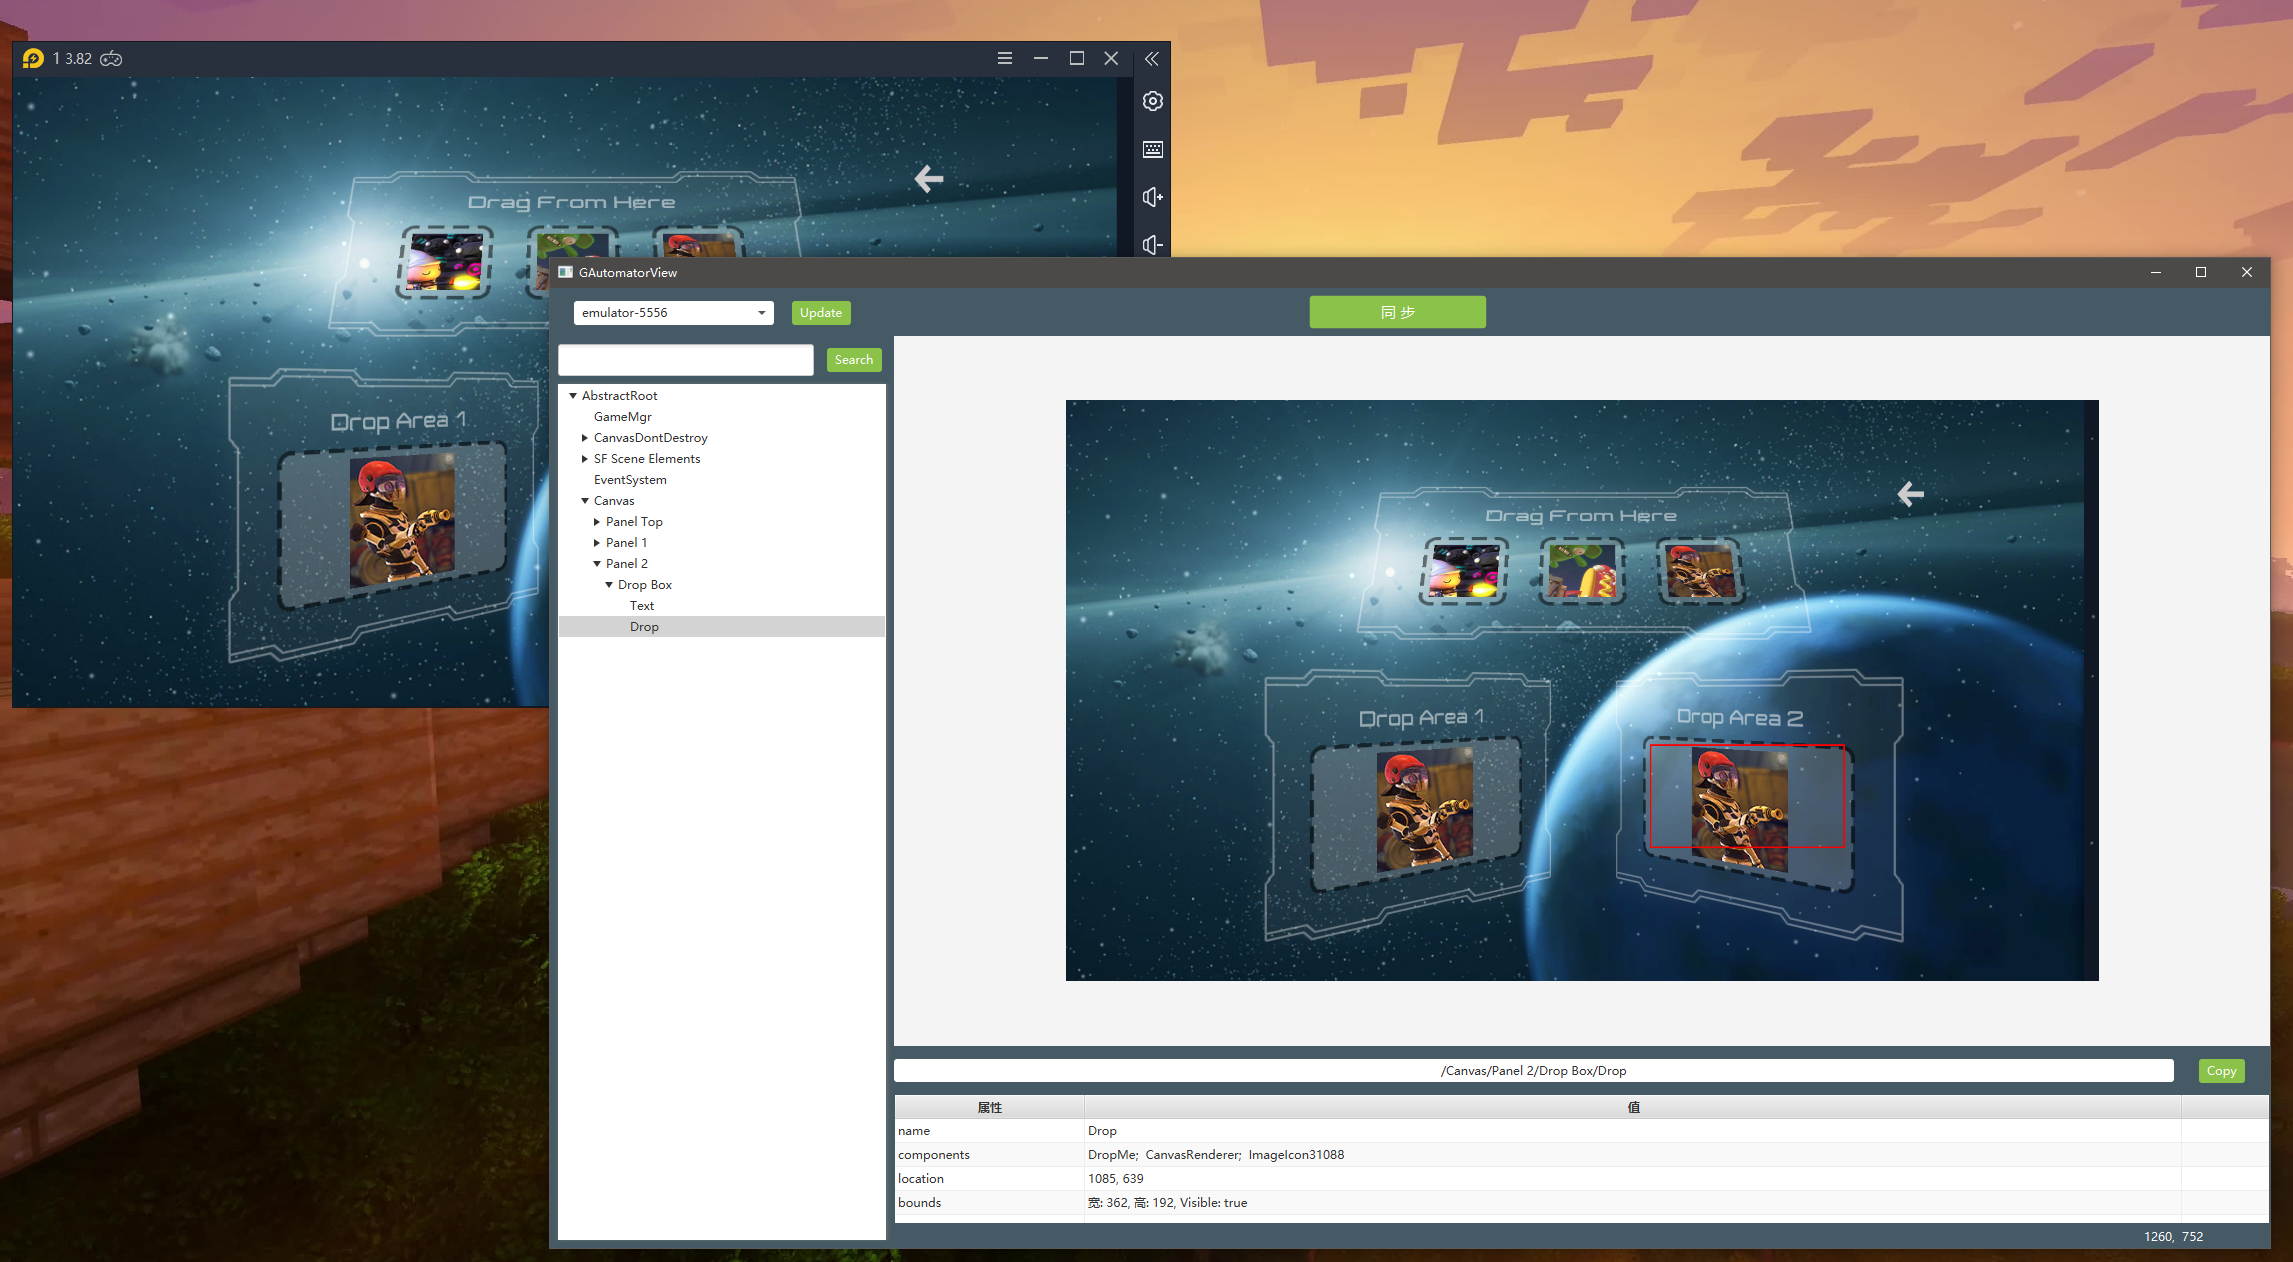Image resolution: width=2293 pixels, height=1262 pixels.
Task: Click the gamepad icon in emulator title
Action: point(111,59)
